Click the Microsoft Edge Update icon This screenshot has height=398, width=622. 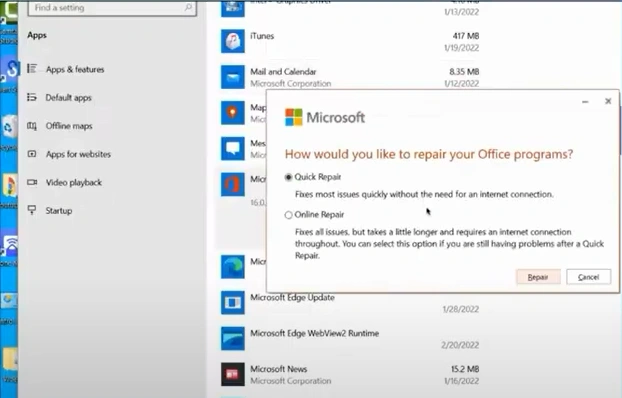click(x=232, y=303)
